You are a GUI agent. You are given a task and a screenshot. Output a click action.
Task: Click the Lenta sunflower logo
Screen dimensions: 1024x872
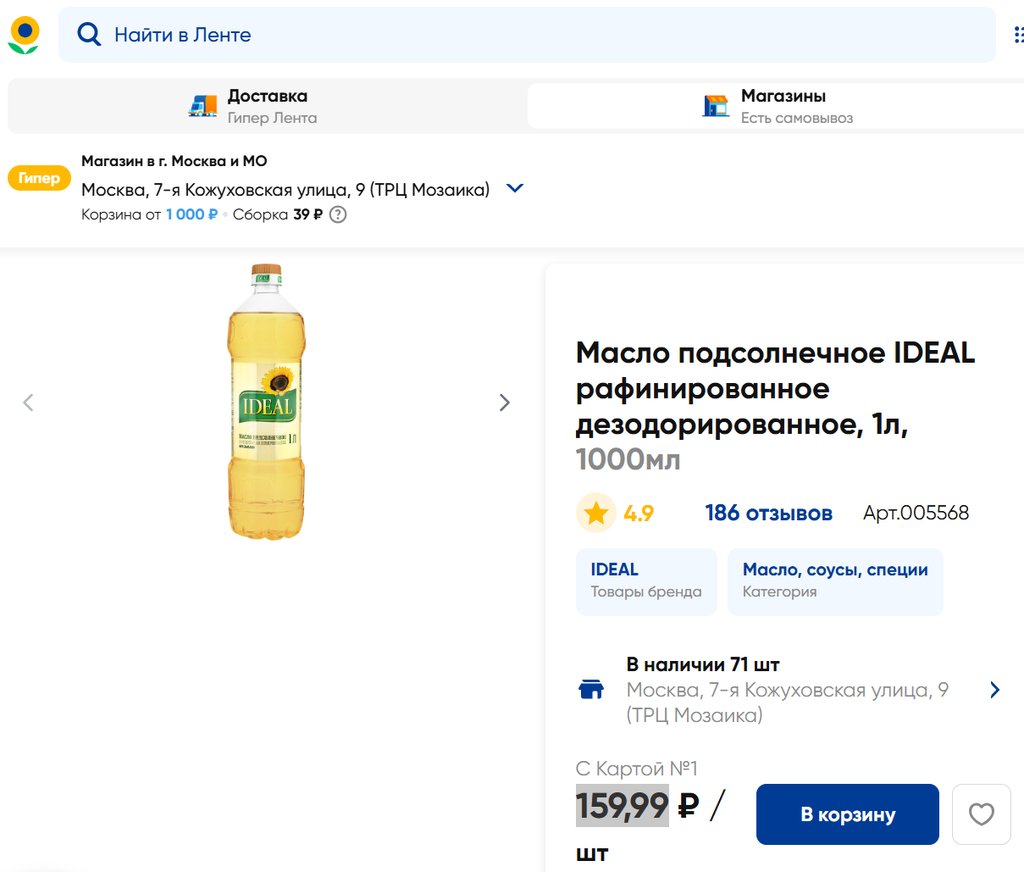tap(24, 35)
